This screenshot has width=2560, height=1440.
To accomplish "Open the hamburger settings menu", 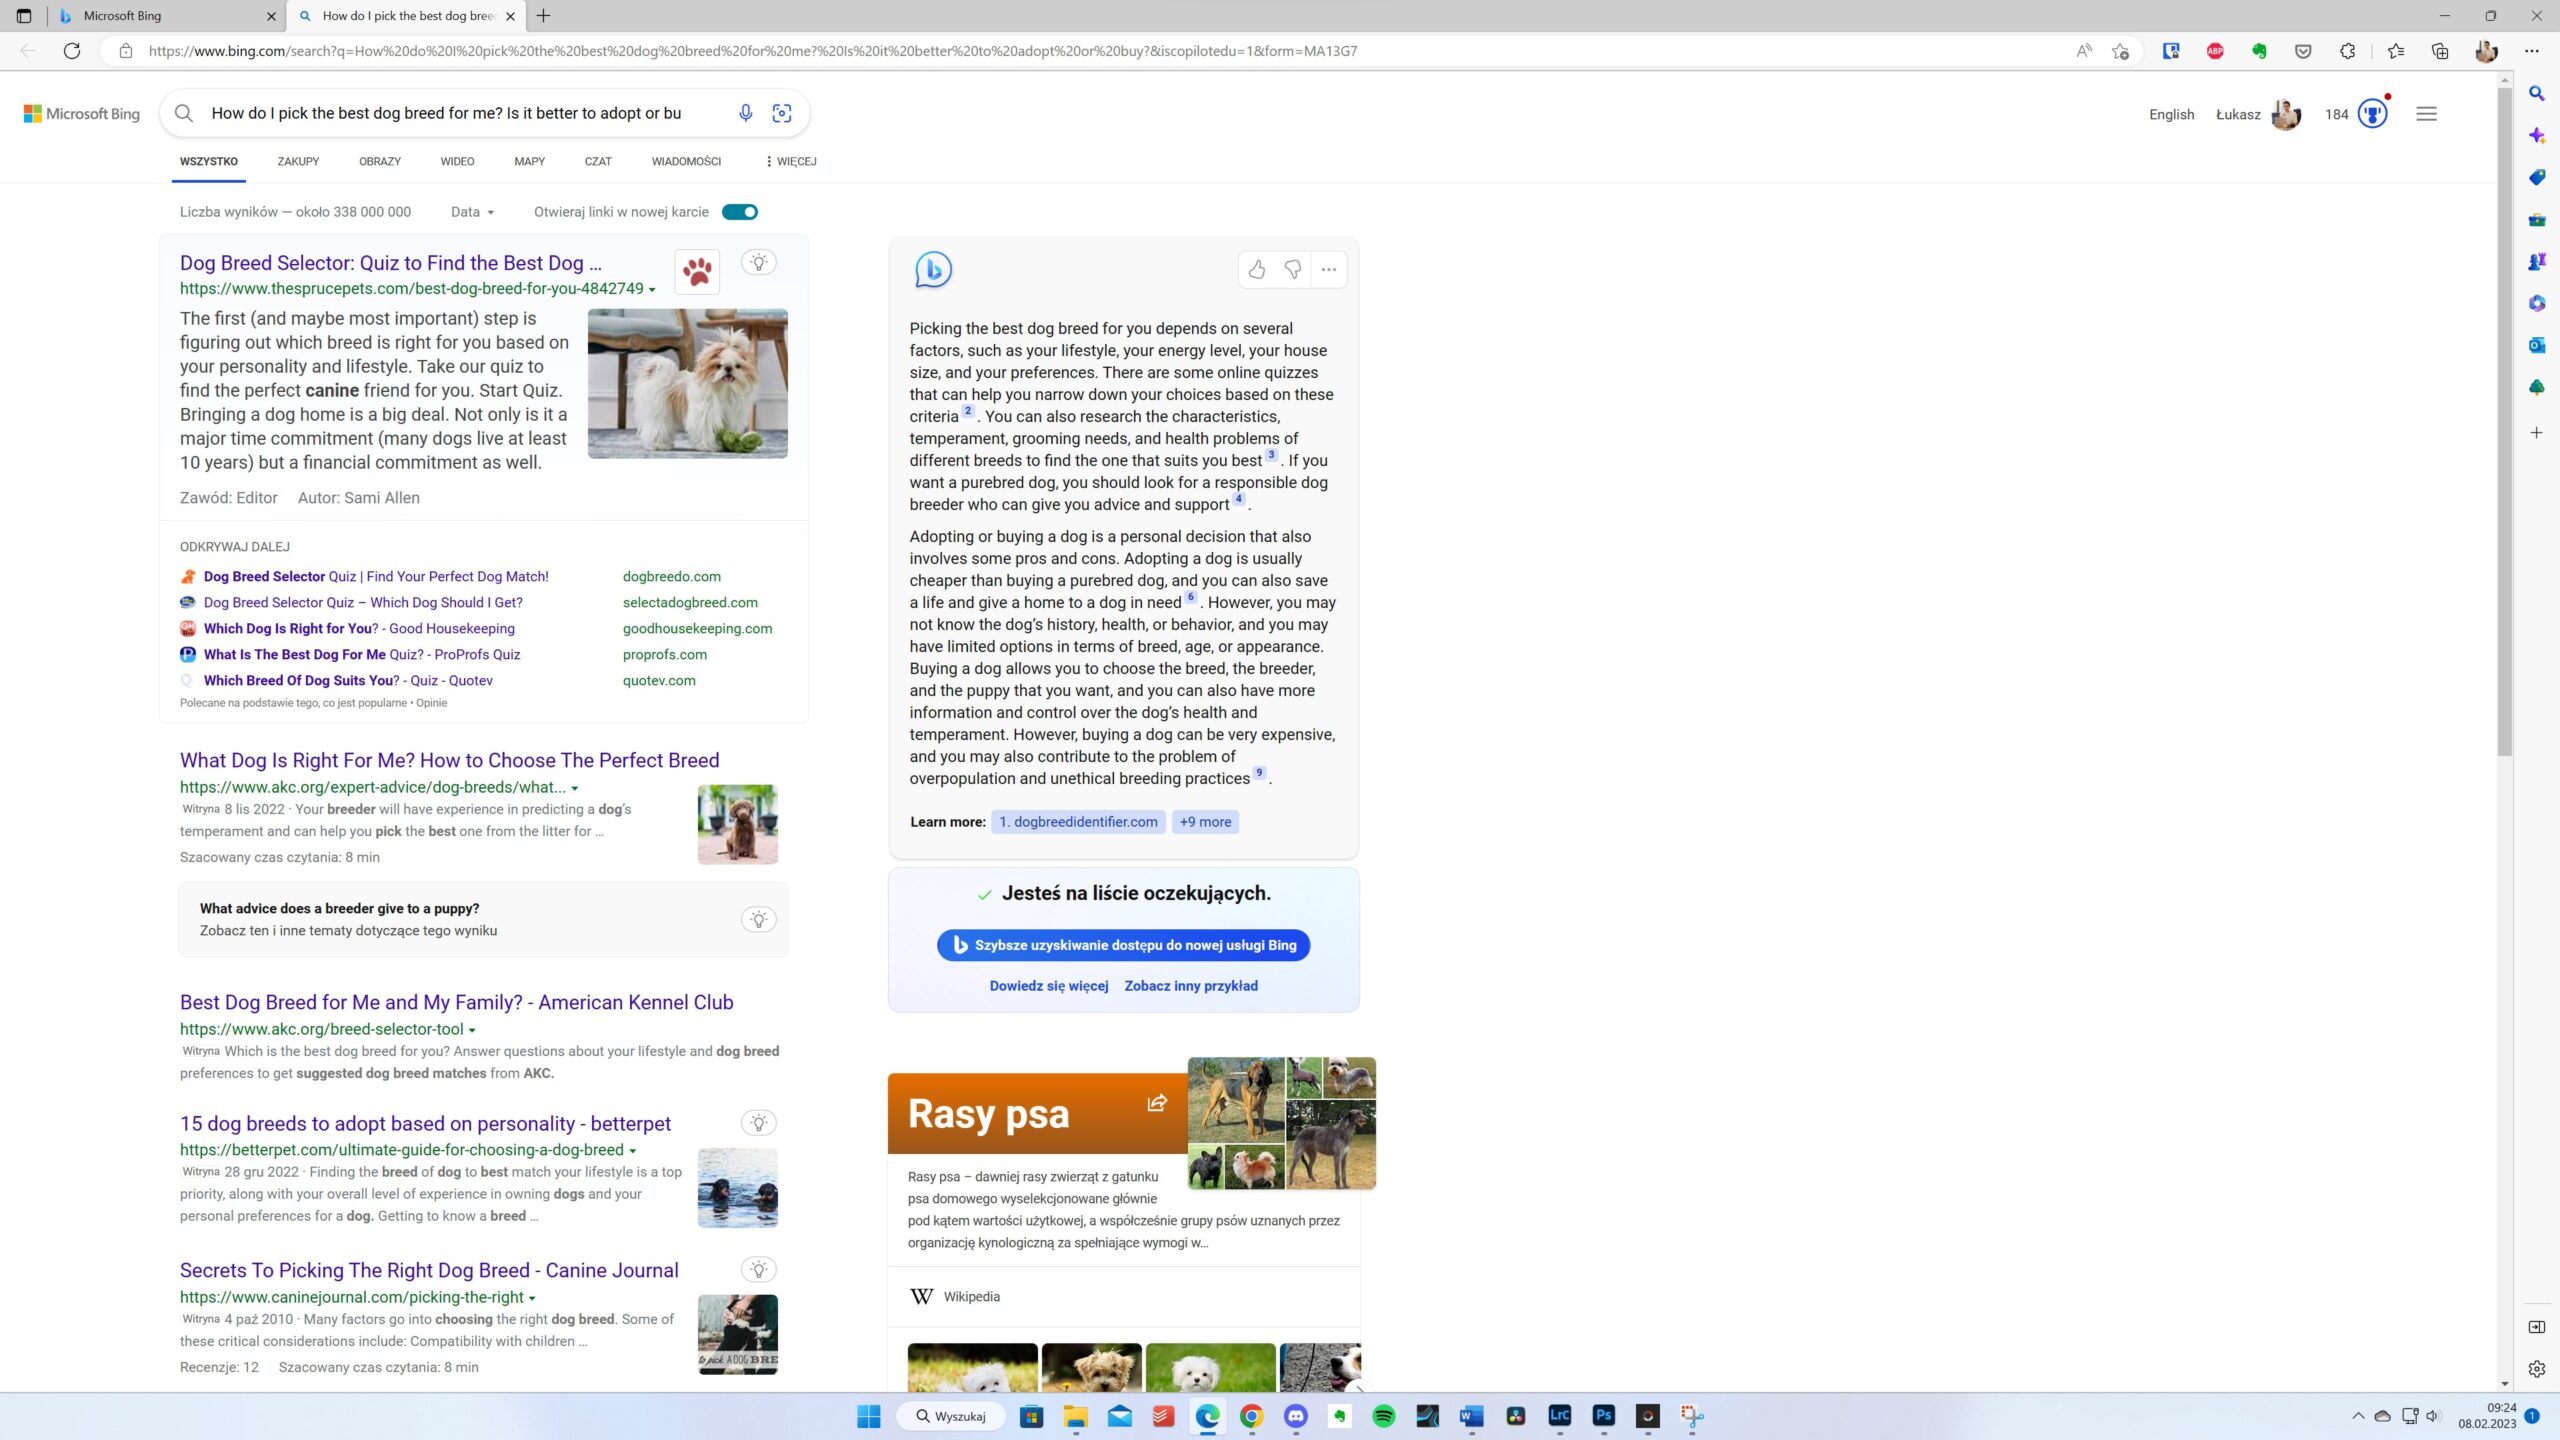I will [x=2426, y=114].
